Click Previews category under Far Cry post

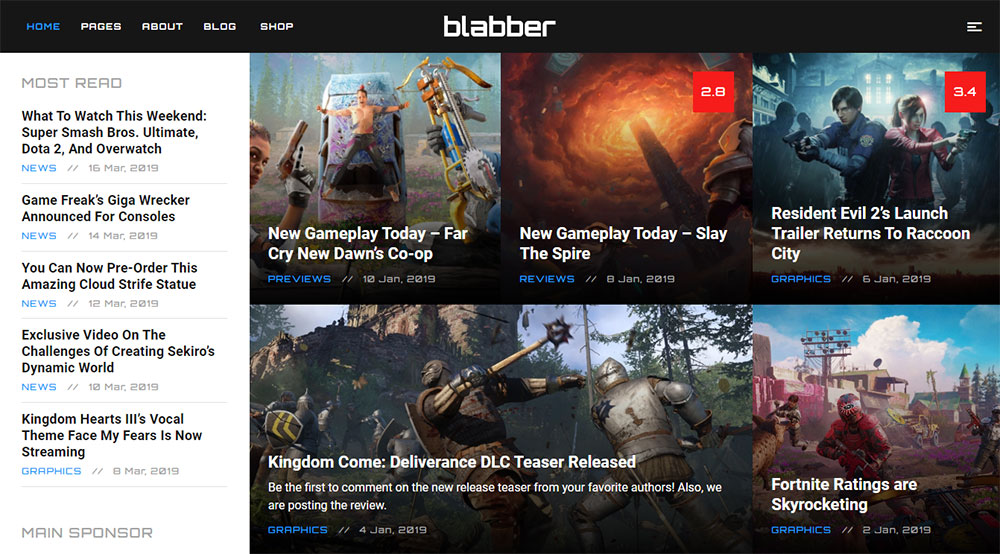click(299, 279)
